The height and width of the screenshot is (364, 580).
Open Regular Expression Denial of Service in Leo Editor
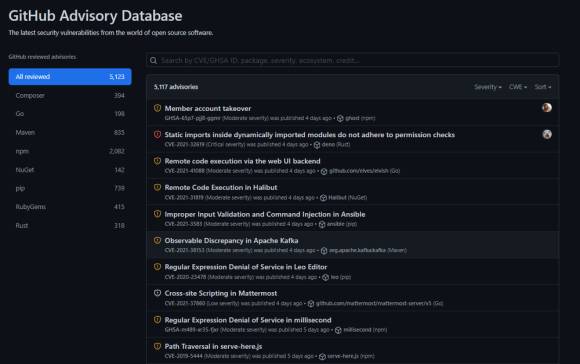coord(246,267)
